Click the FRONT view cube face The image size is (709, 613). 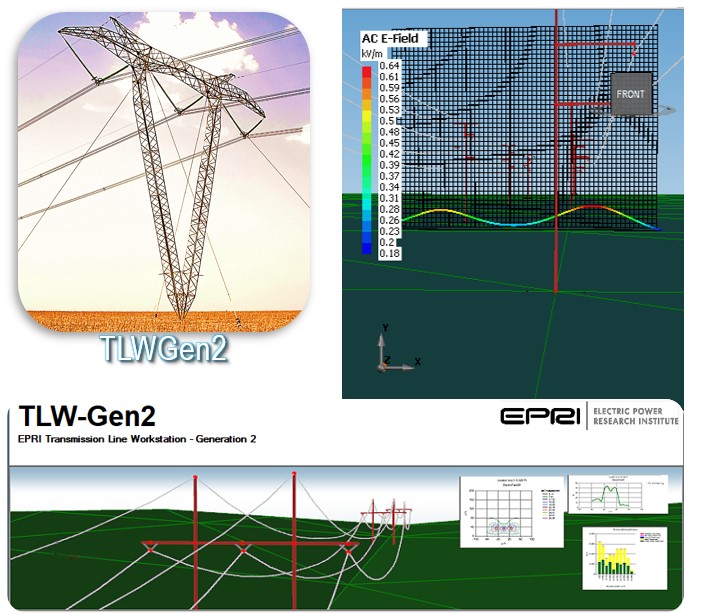(630, 94)
